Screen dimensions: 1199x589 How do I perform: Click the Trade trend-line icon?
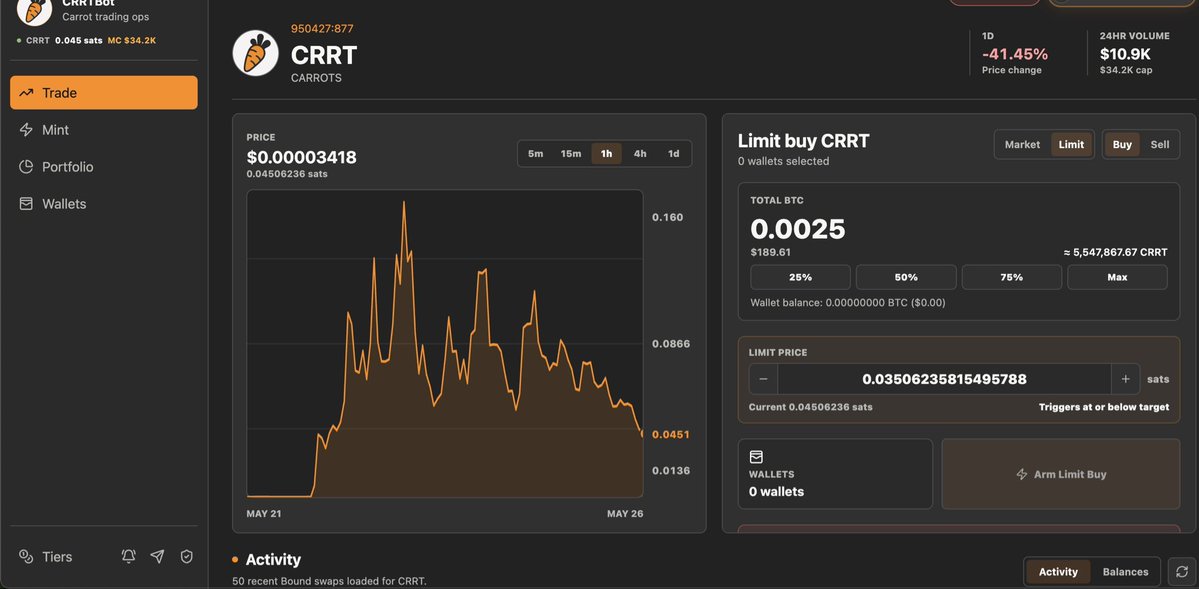pyautogui.click(x=26, y=93)
